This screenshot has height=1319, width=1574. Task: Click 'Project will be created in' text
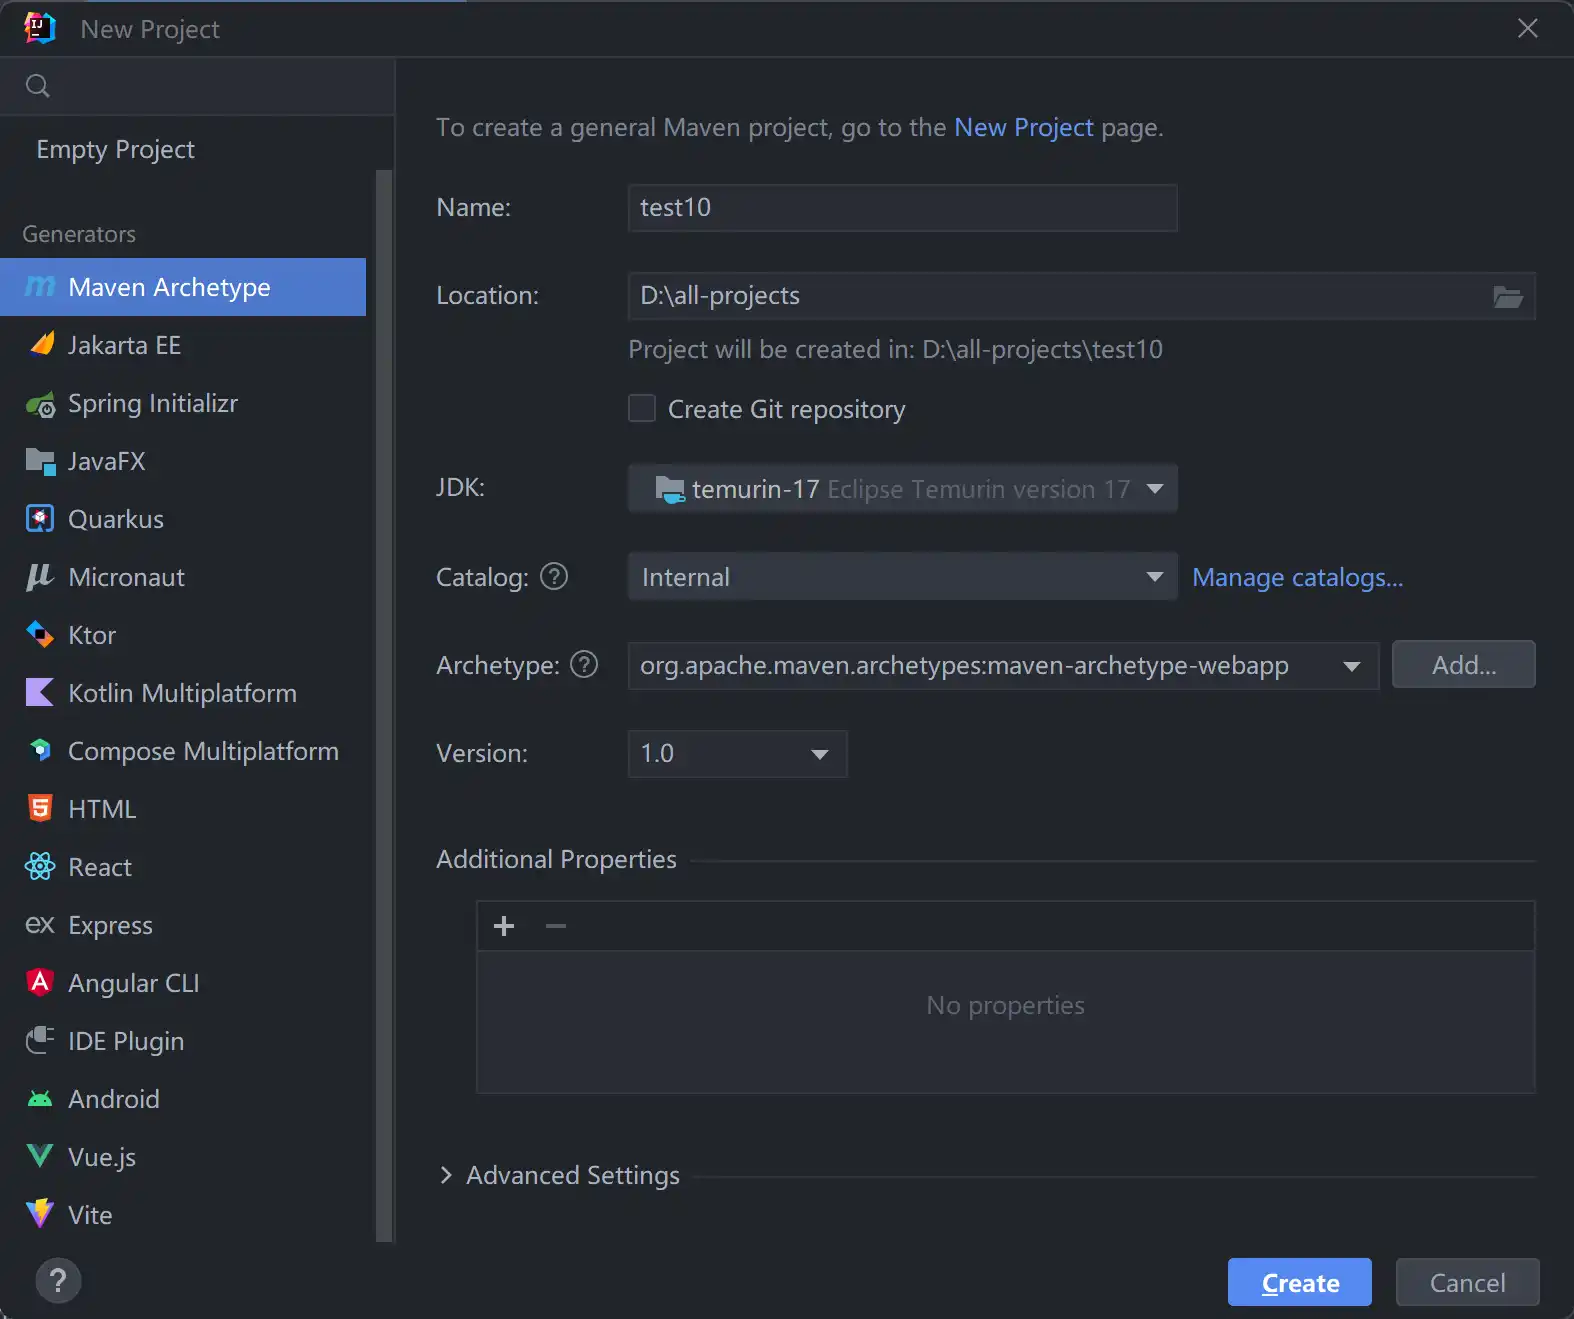point(895,349)
